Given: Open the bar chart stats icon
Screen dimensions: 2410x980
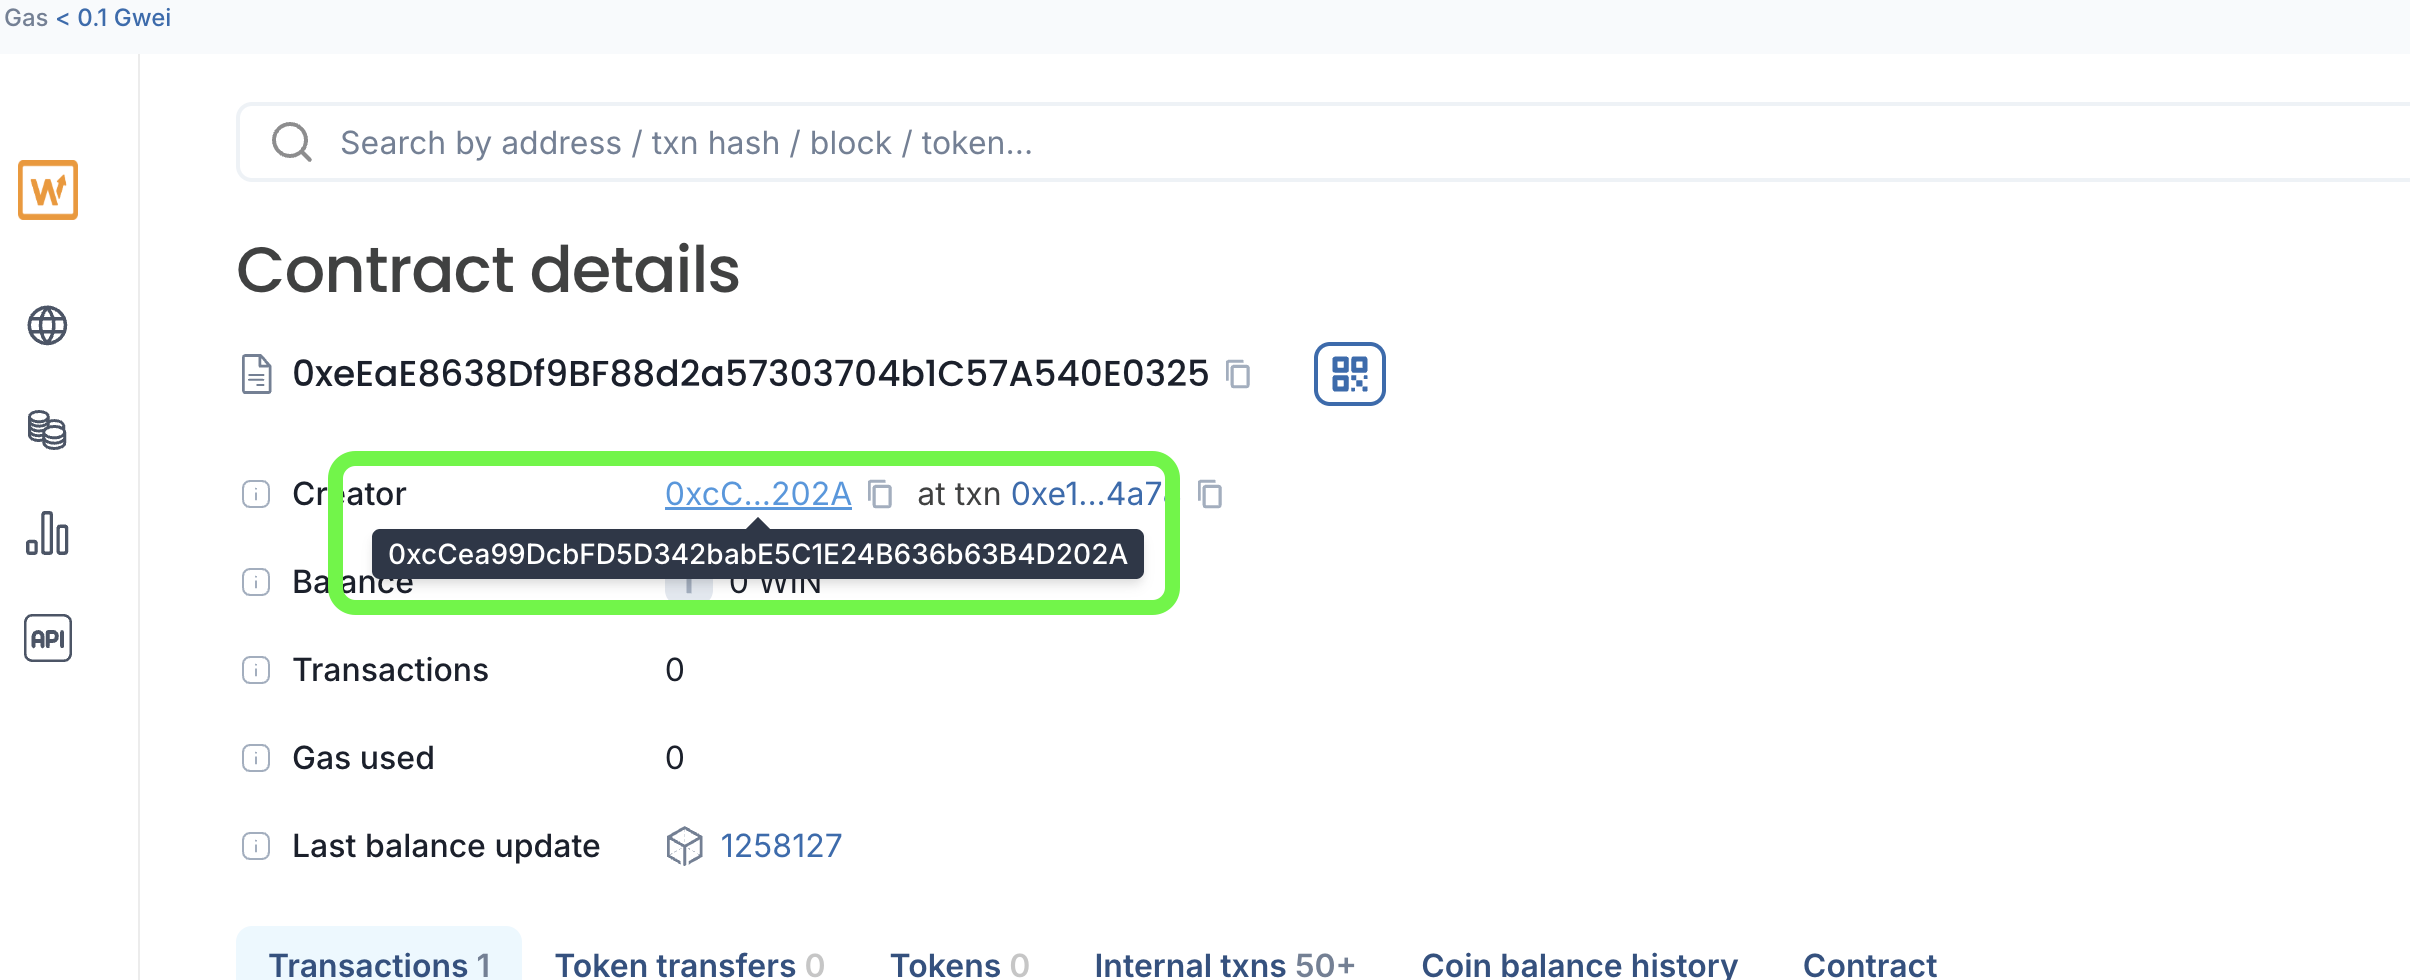Looking at the screenshot, I should [47, 534].
